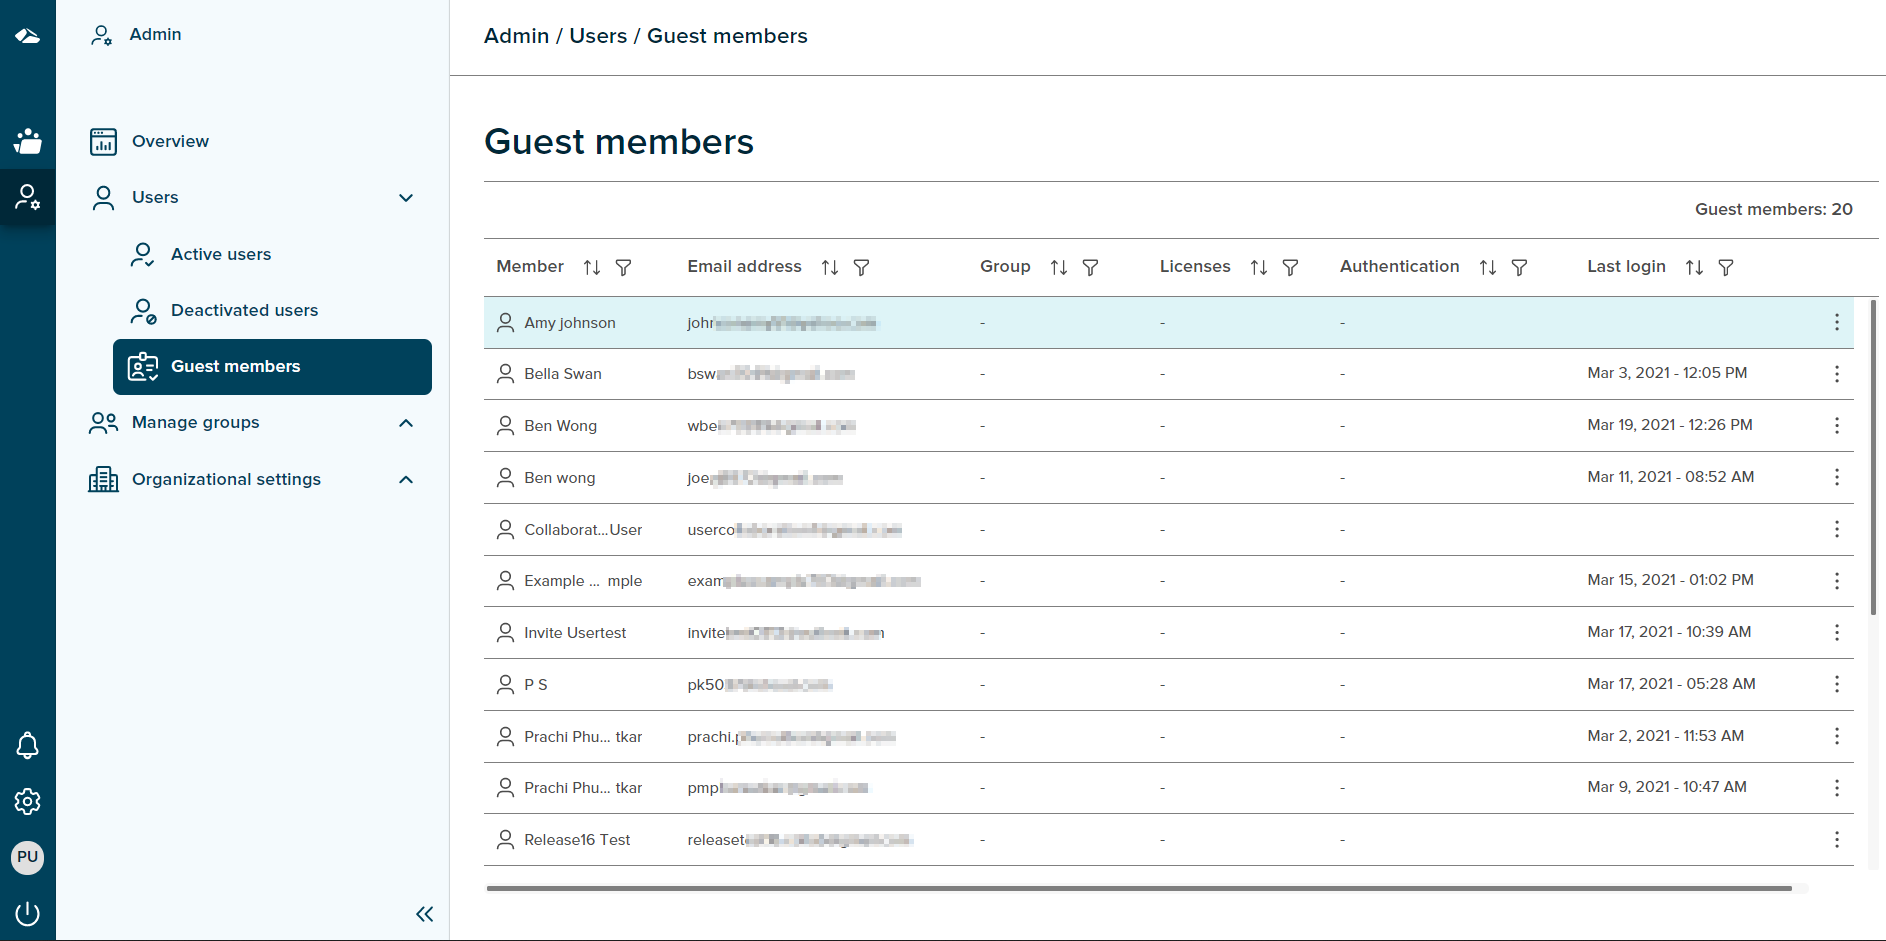The width and height of the screenshot is (1886, 941).
Task: Click the app logo icon in rail
Action: [27, 36]
